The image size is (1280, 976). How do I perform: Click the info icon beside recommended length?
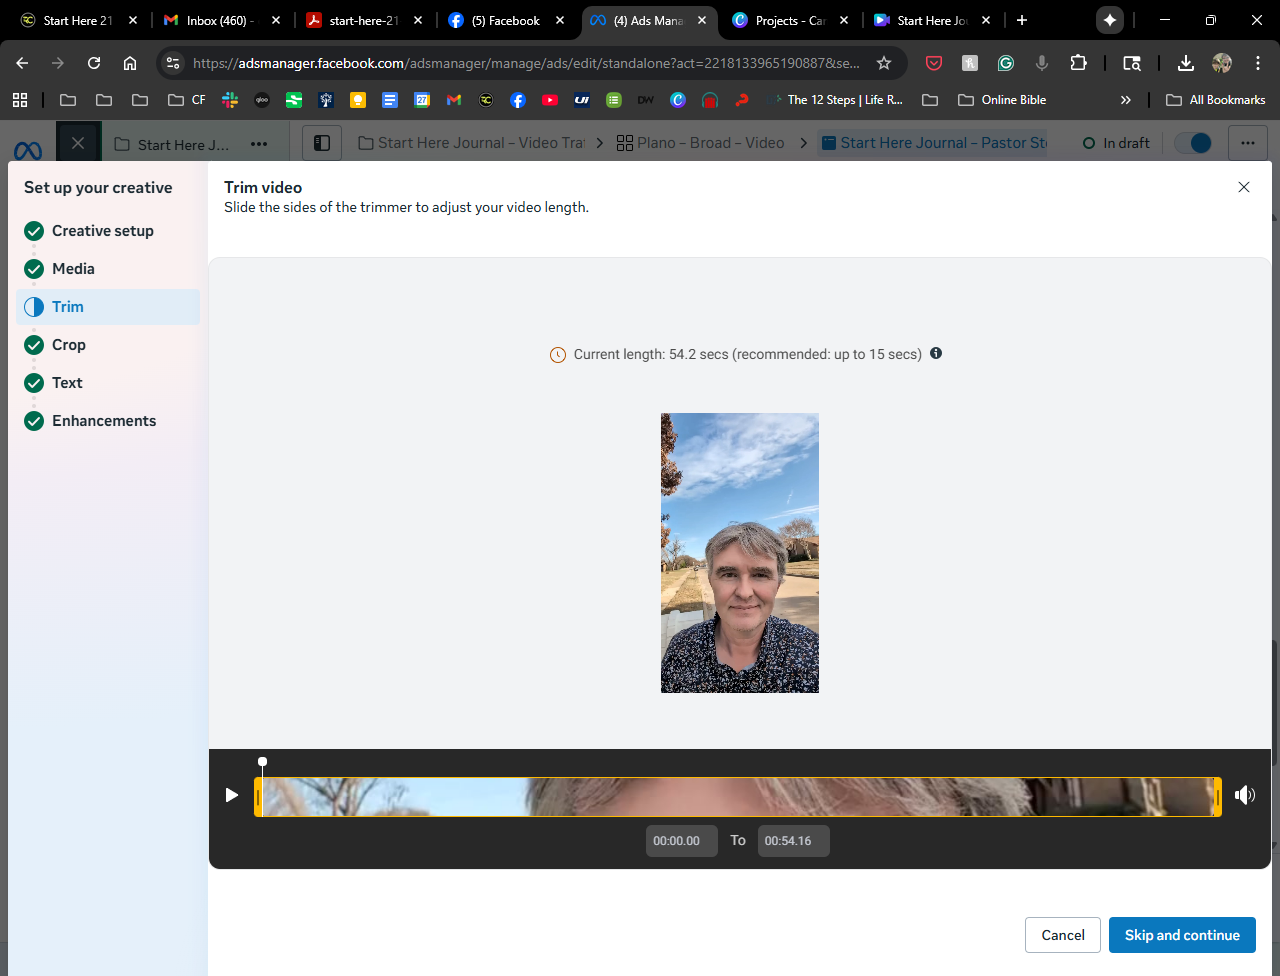pos(936,353)
